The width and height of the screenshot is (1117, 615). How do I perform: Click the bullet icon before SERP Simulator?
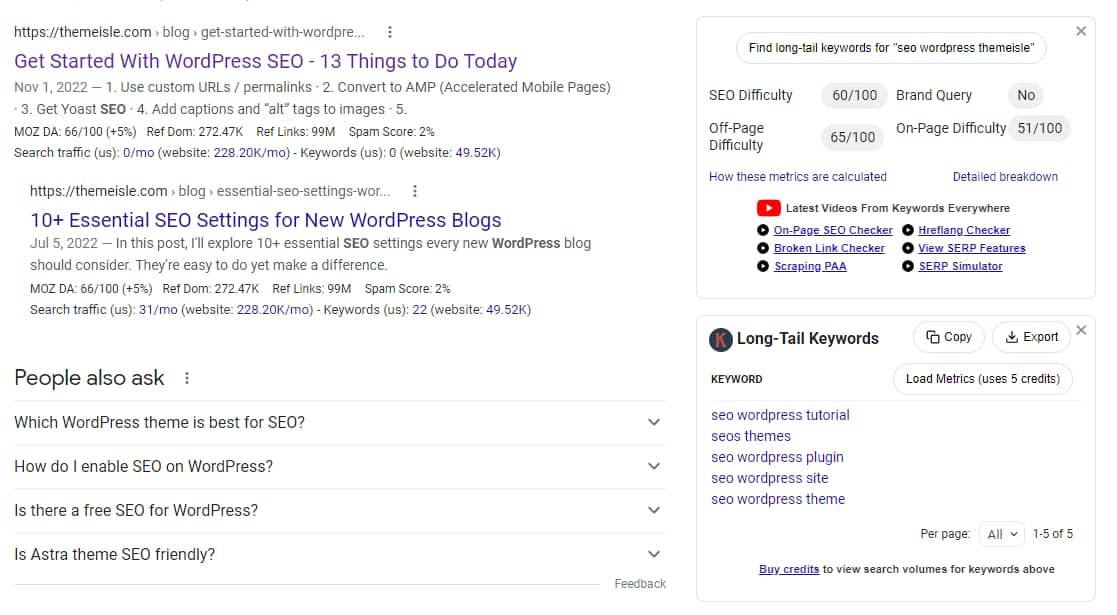(x=908, y=266)
